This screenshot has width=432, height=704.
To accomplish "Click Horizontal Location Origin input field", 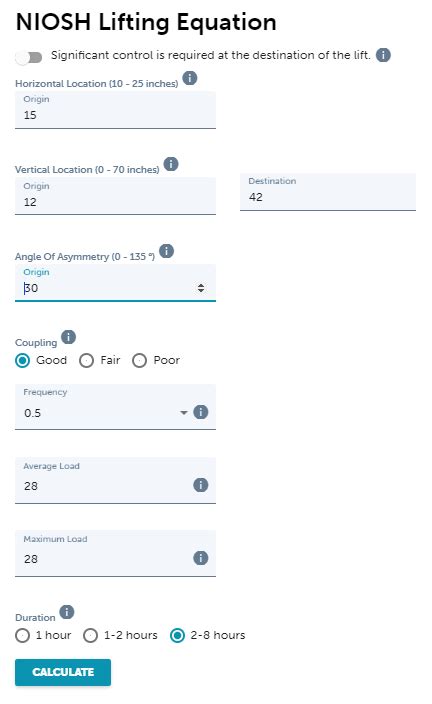I will click(115, 110).
